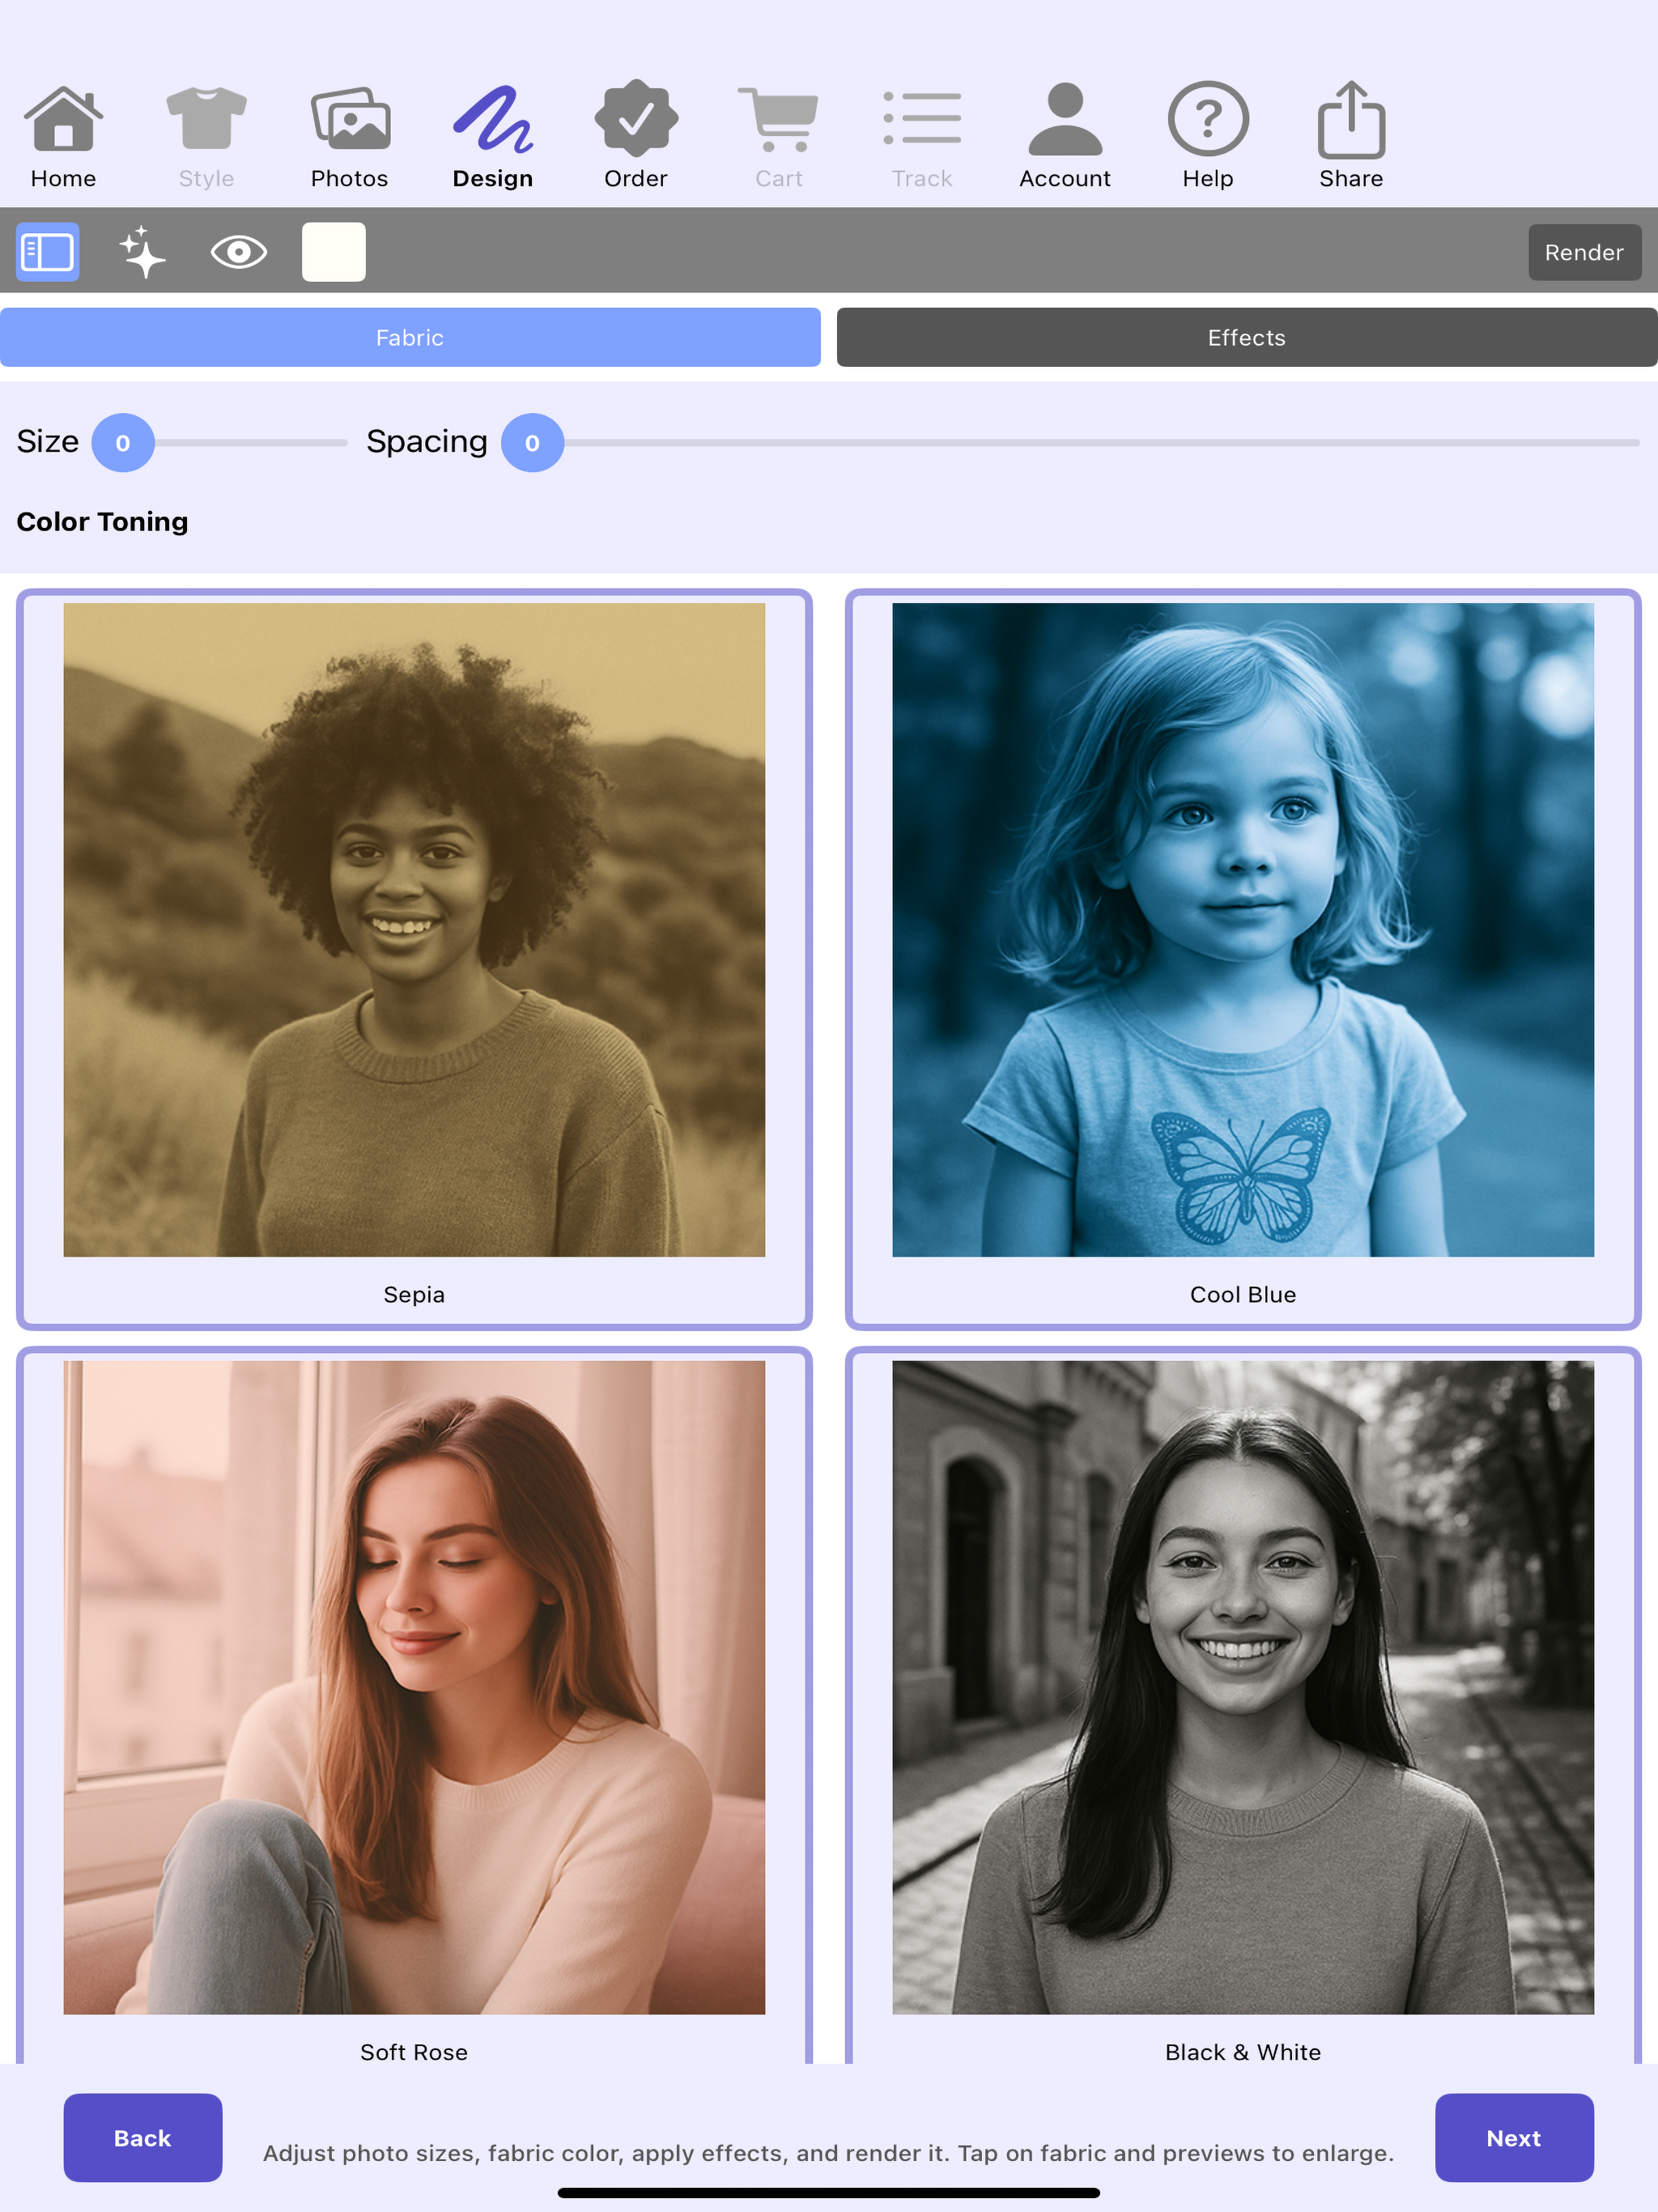
Task: Tap the sparkles effects icon
Action: pos(143,252)
